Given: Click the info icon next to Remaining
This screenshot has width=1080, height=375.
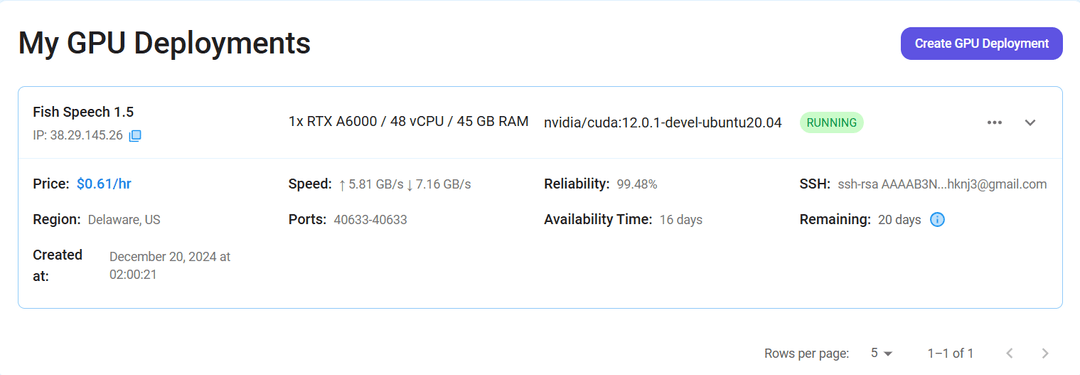Looking at the screenshot, I should coord(937,220).
